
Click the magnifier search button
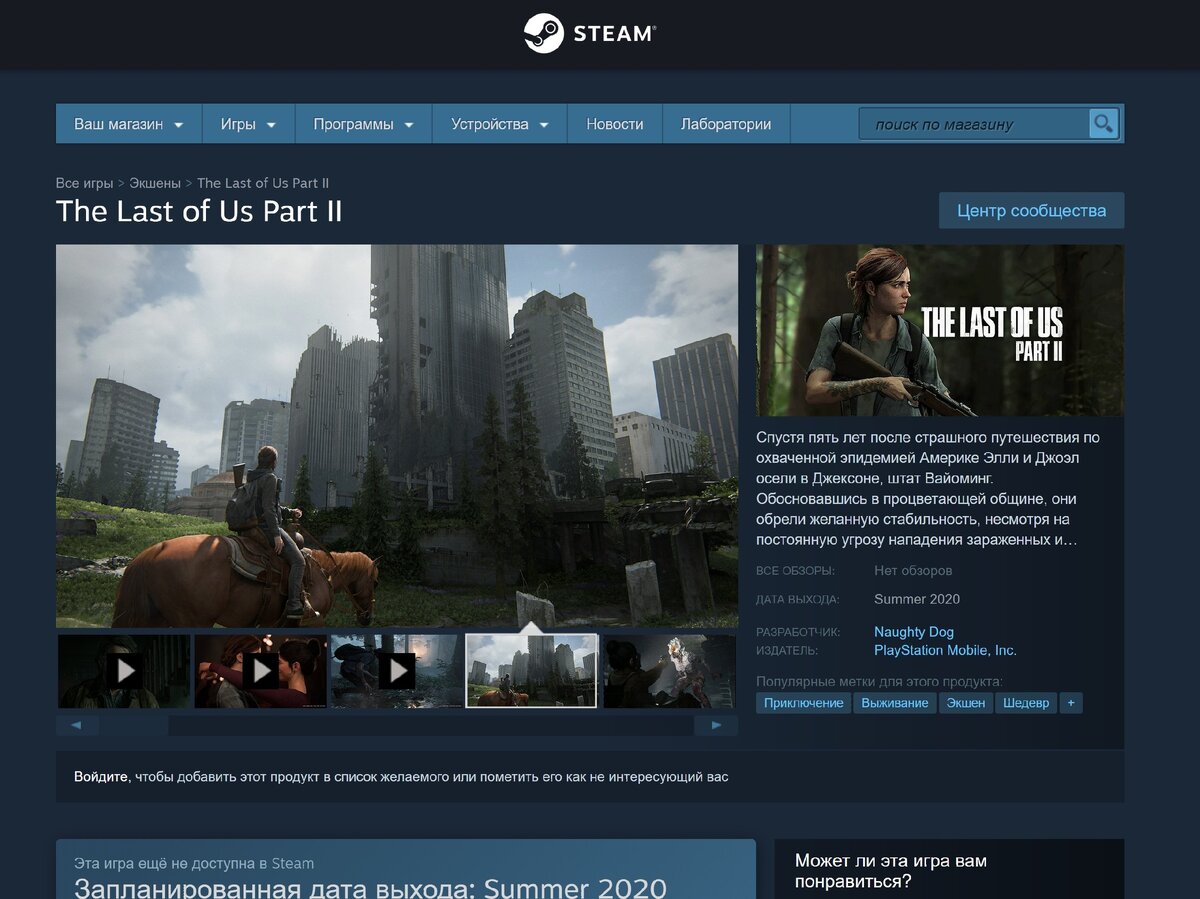(1103, 124)
